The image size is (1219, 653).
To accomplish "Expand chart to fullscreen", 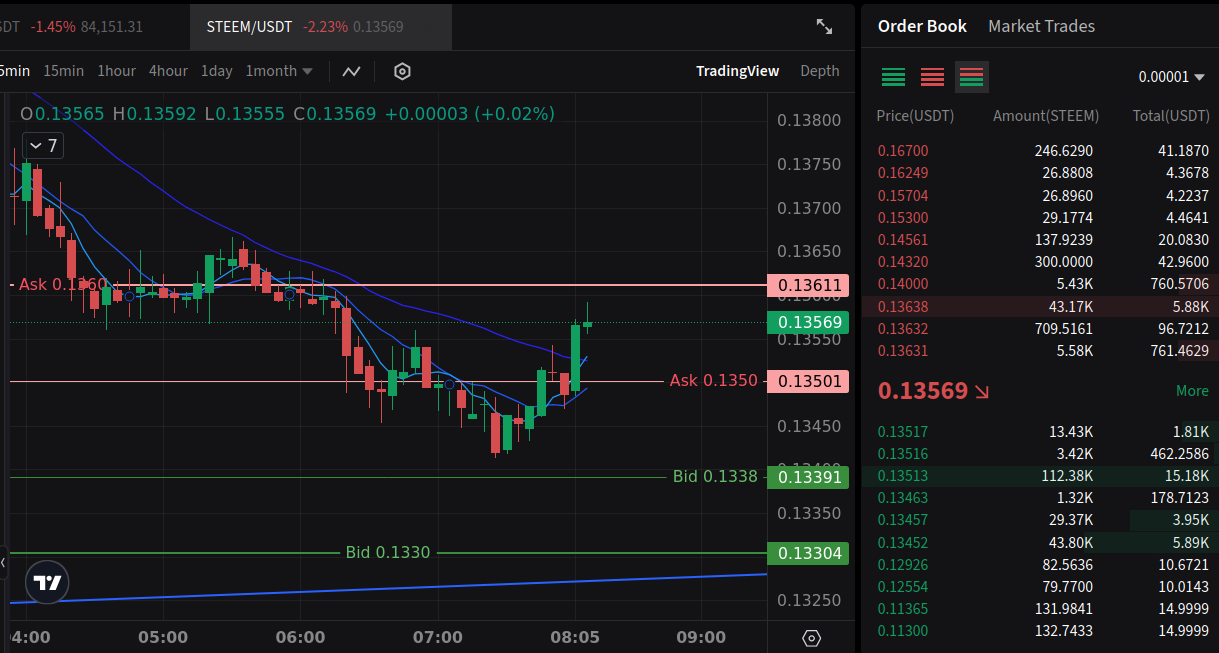I will pos(825,27).
